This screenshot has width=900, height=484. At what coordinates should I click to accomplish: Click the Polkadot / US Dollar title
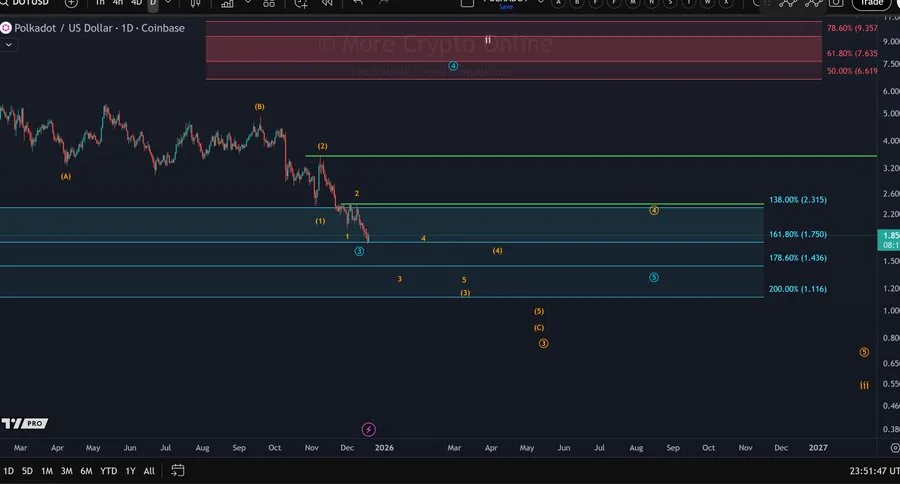(x=64, y=28)
